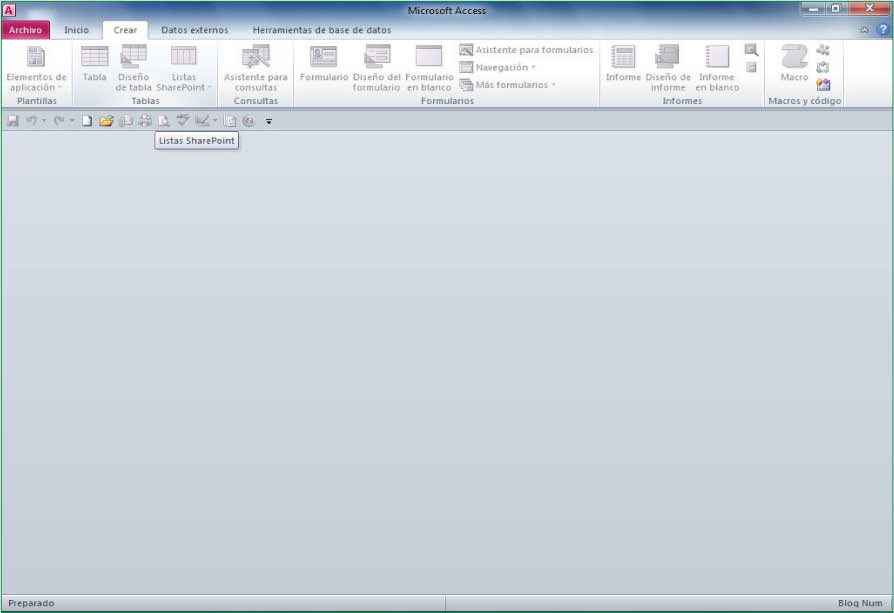Open Diseño de informe
This screenshot has width=894, height=613.
[667, 67]
